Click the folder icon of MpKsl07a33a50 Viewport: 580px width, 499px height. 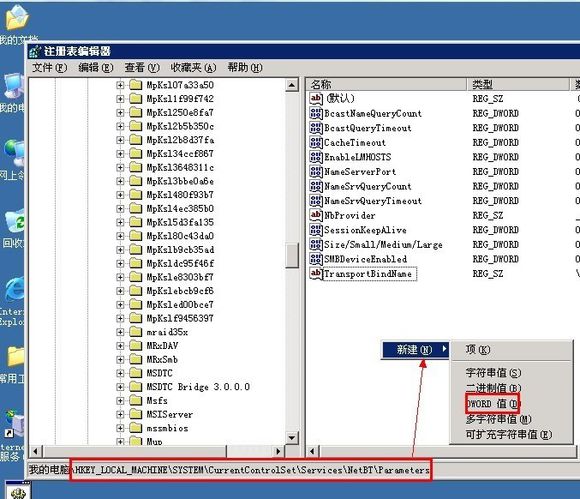coord(136,85)
